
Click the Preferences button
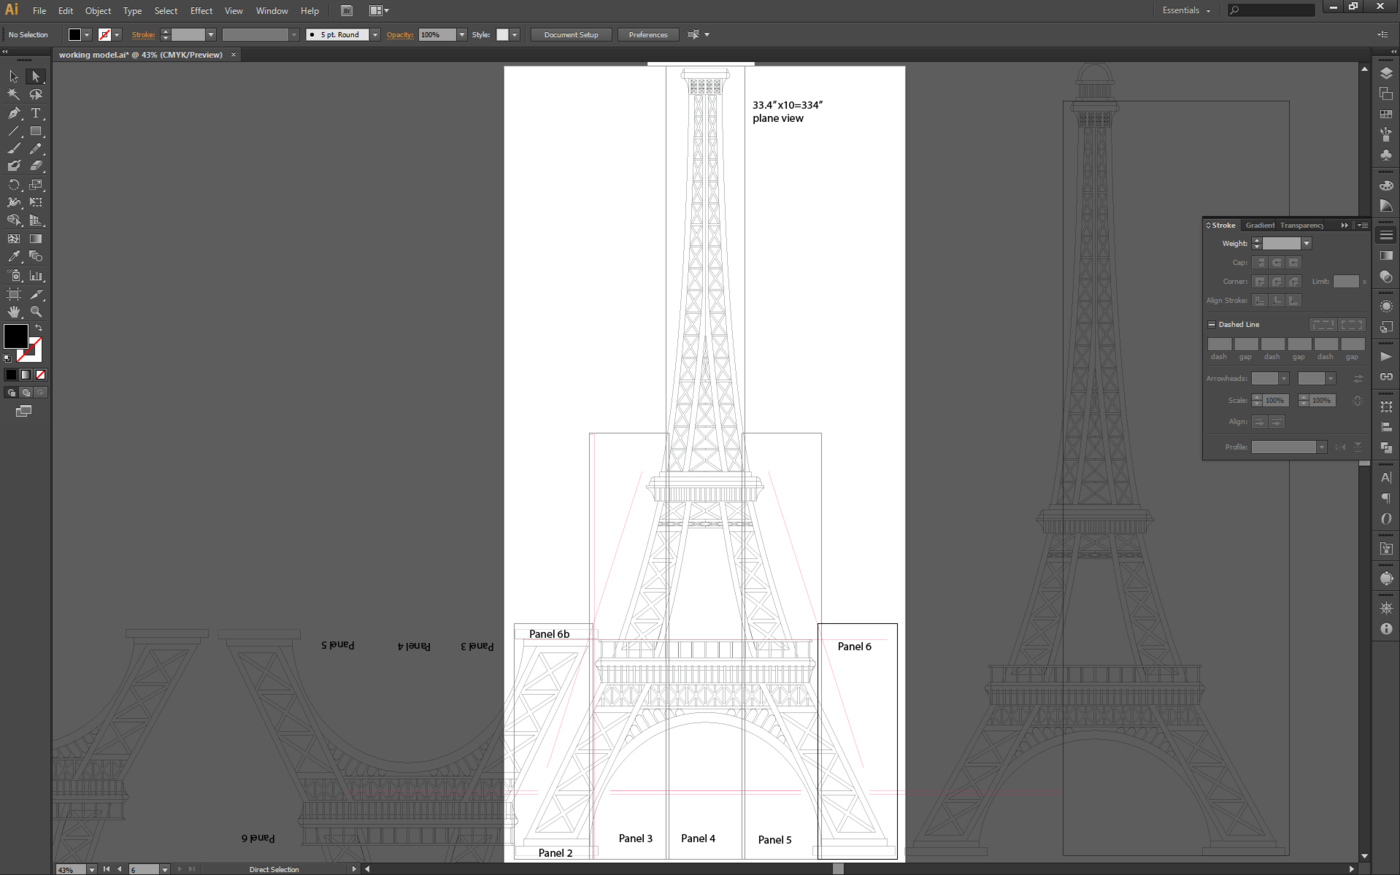pyautogui.click(x=648, y=35)
